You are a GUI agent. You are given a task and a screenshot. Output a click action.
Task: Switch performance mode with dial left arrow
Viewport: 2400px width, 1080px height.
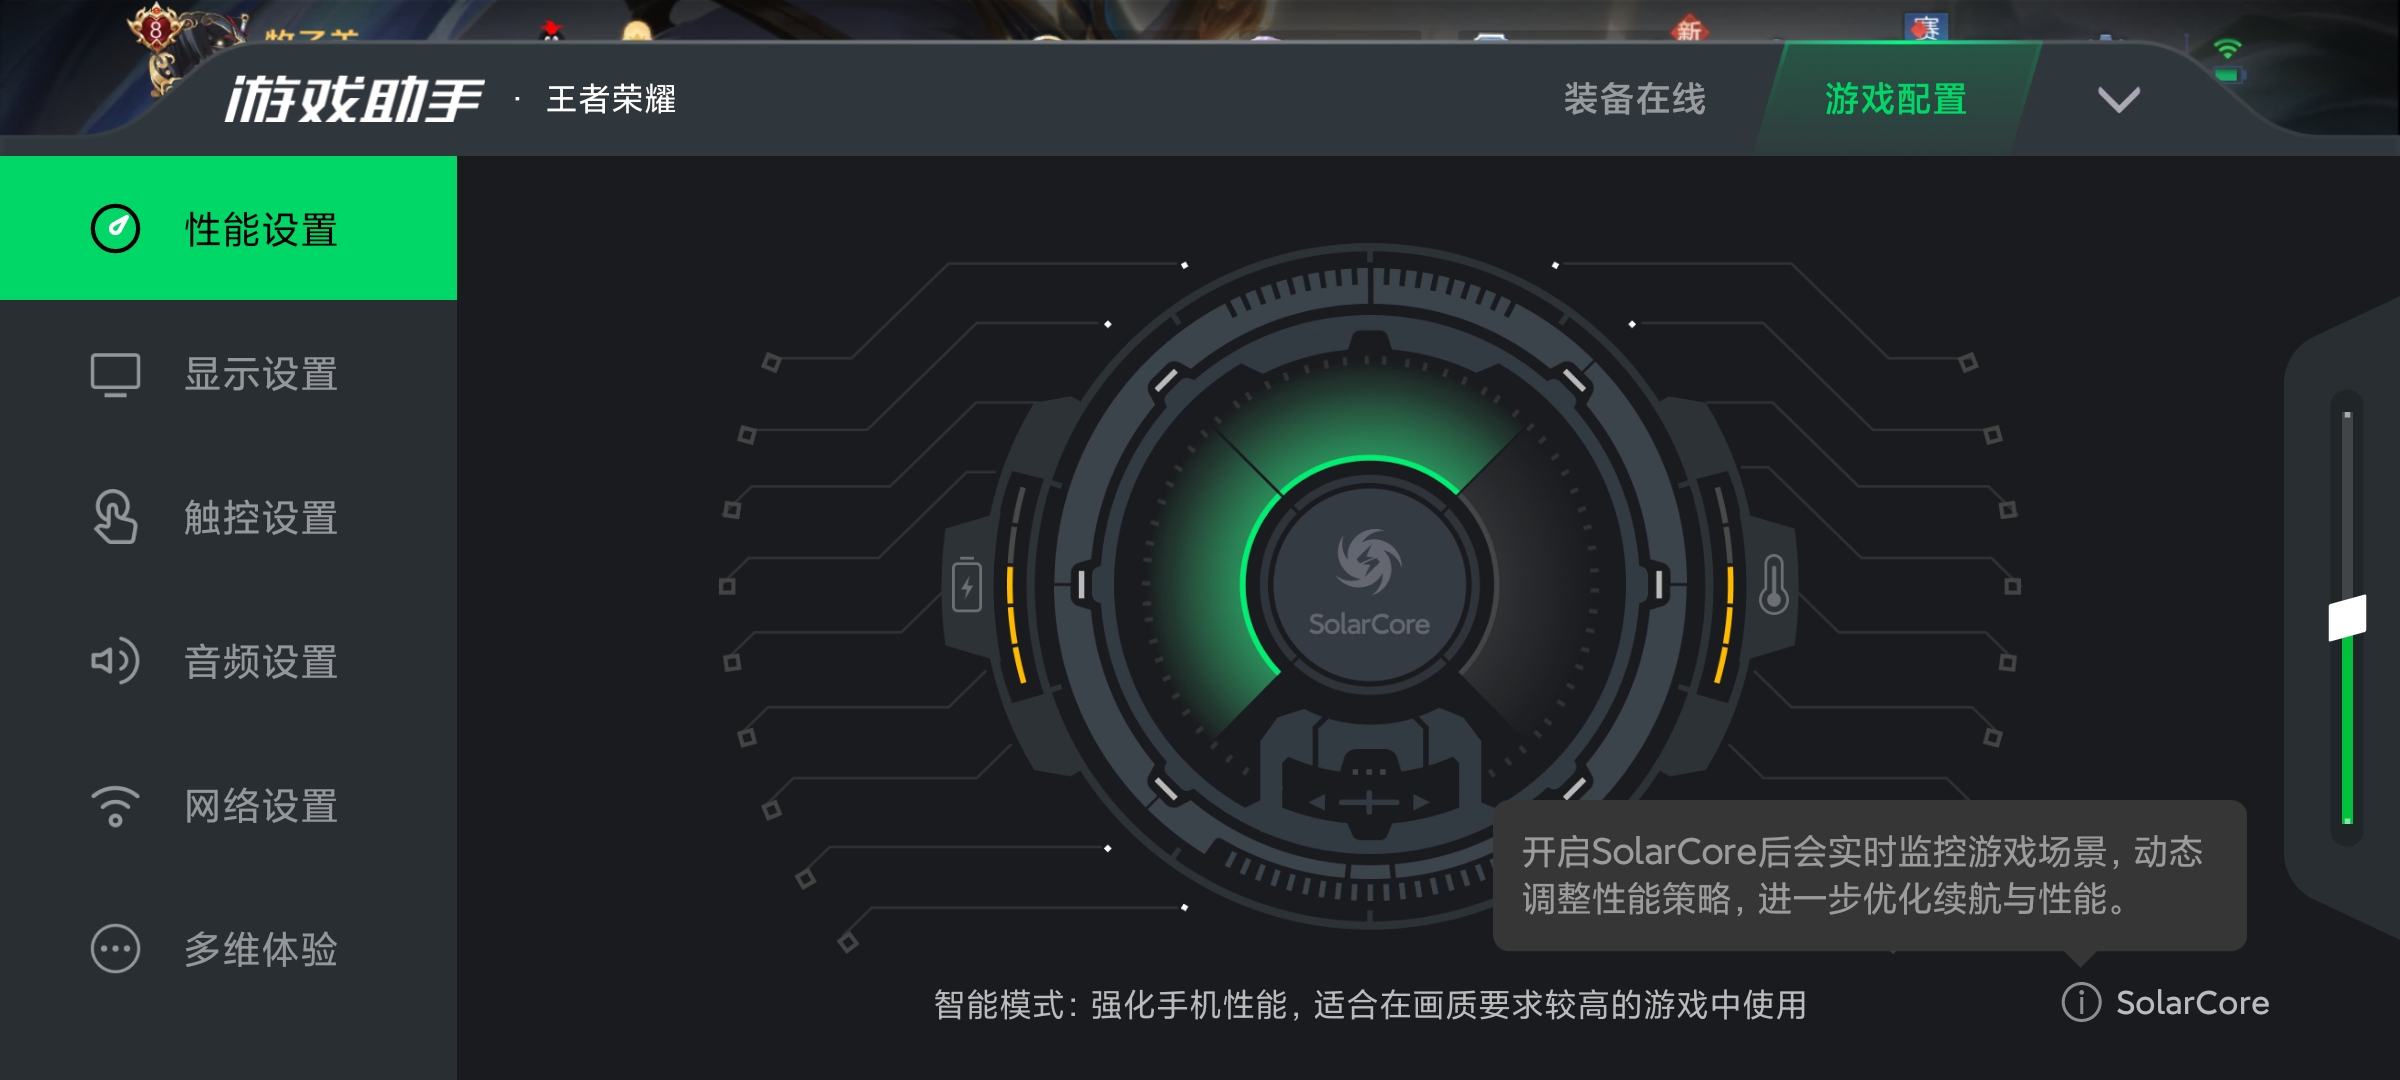point(1317,803)
